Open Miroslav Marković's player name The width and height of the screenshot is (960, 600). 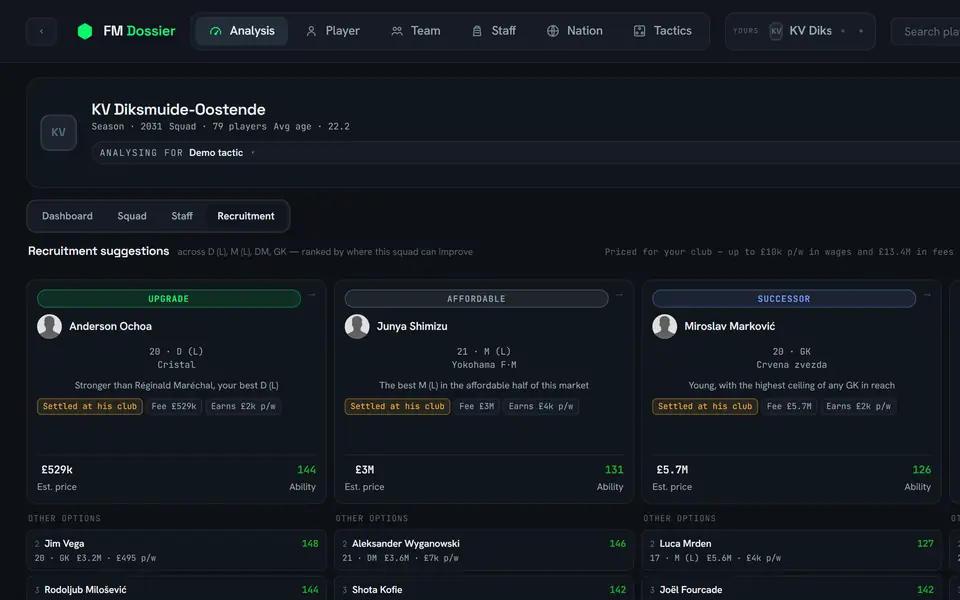(x=730, y=326)
